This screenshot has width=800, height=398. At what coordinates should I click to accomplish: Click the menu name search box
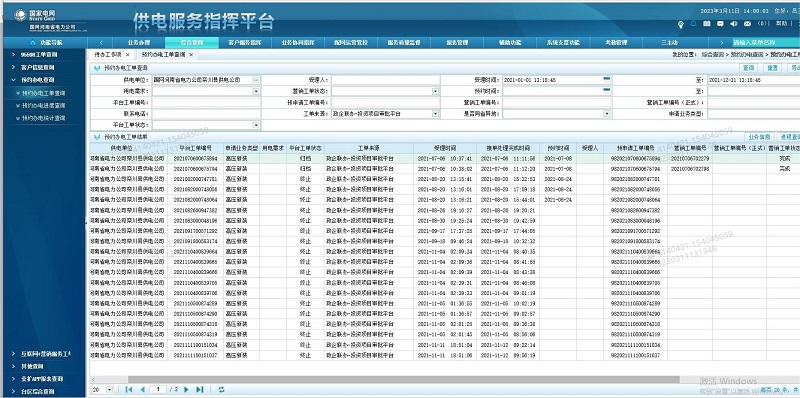(766, 43)
